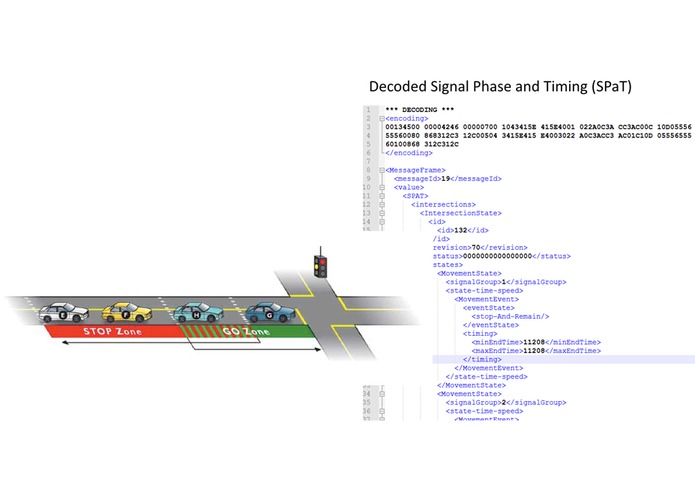Screen dimensions: 695x494
Task: Collapse the encoding block fold marker
Action: [382, 119]
